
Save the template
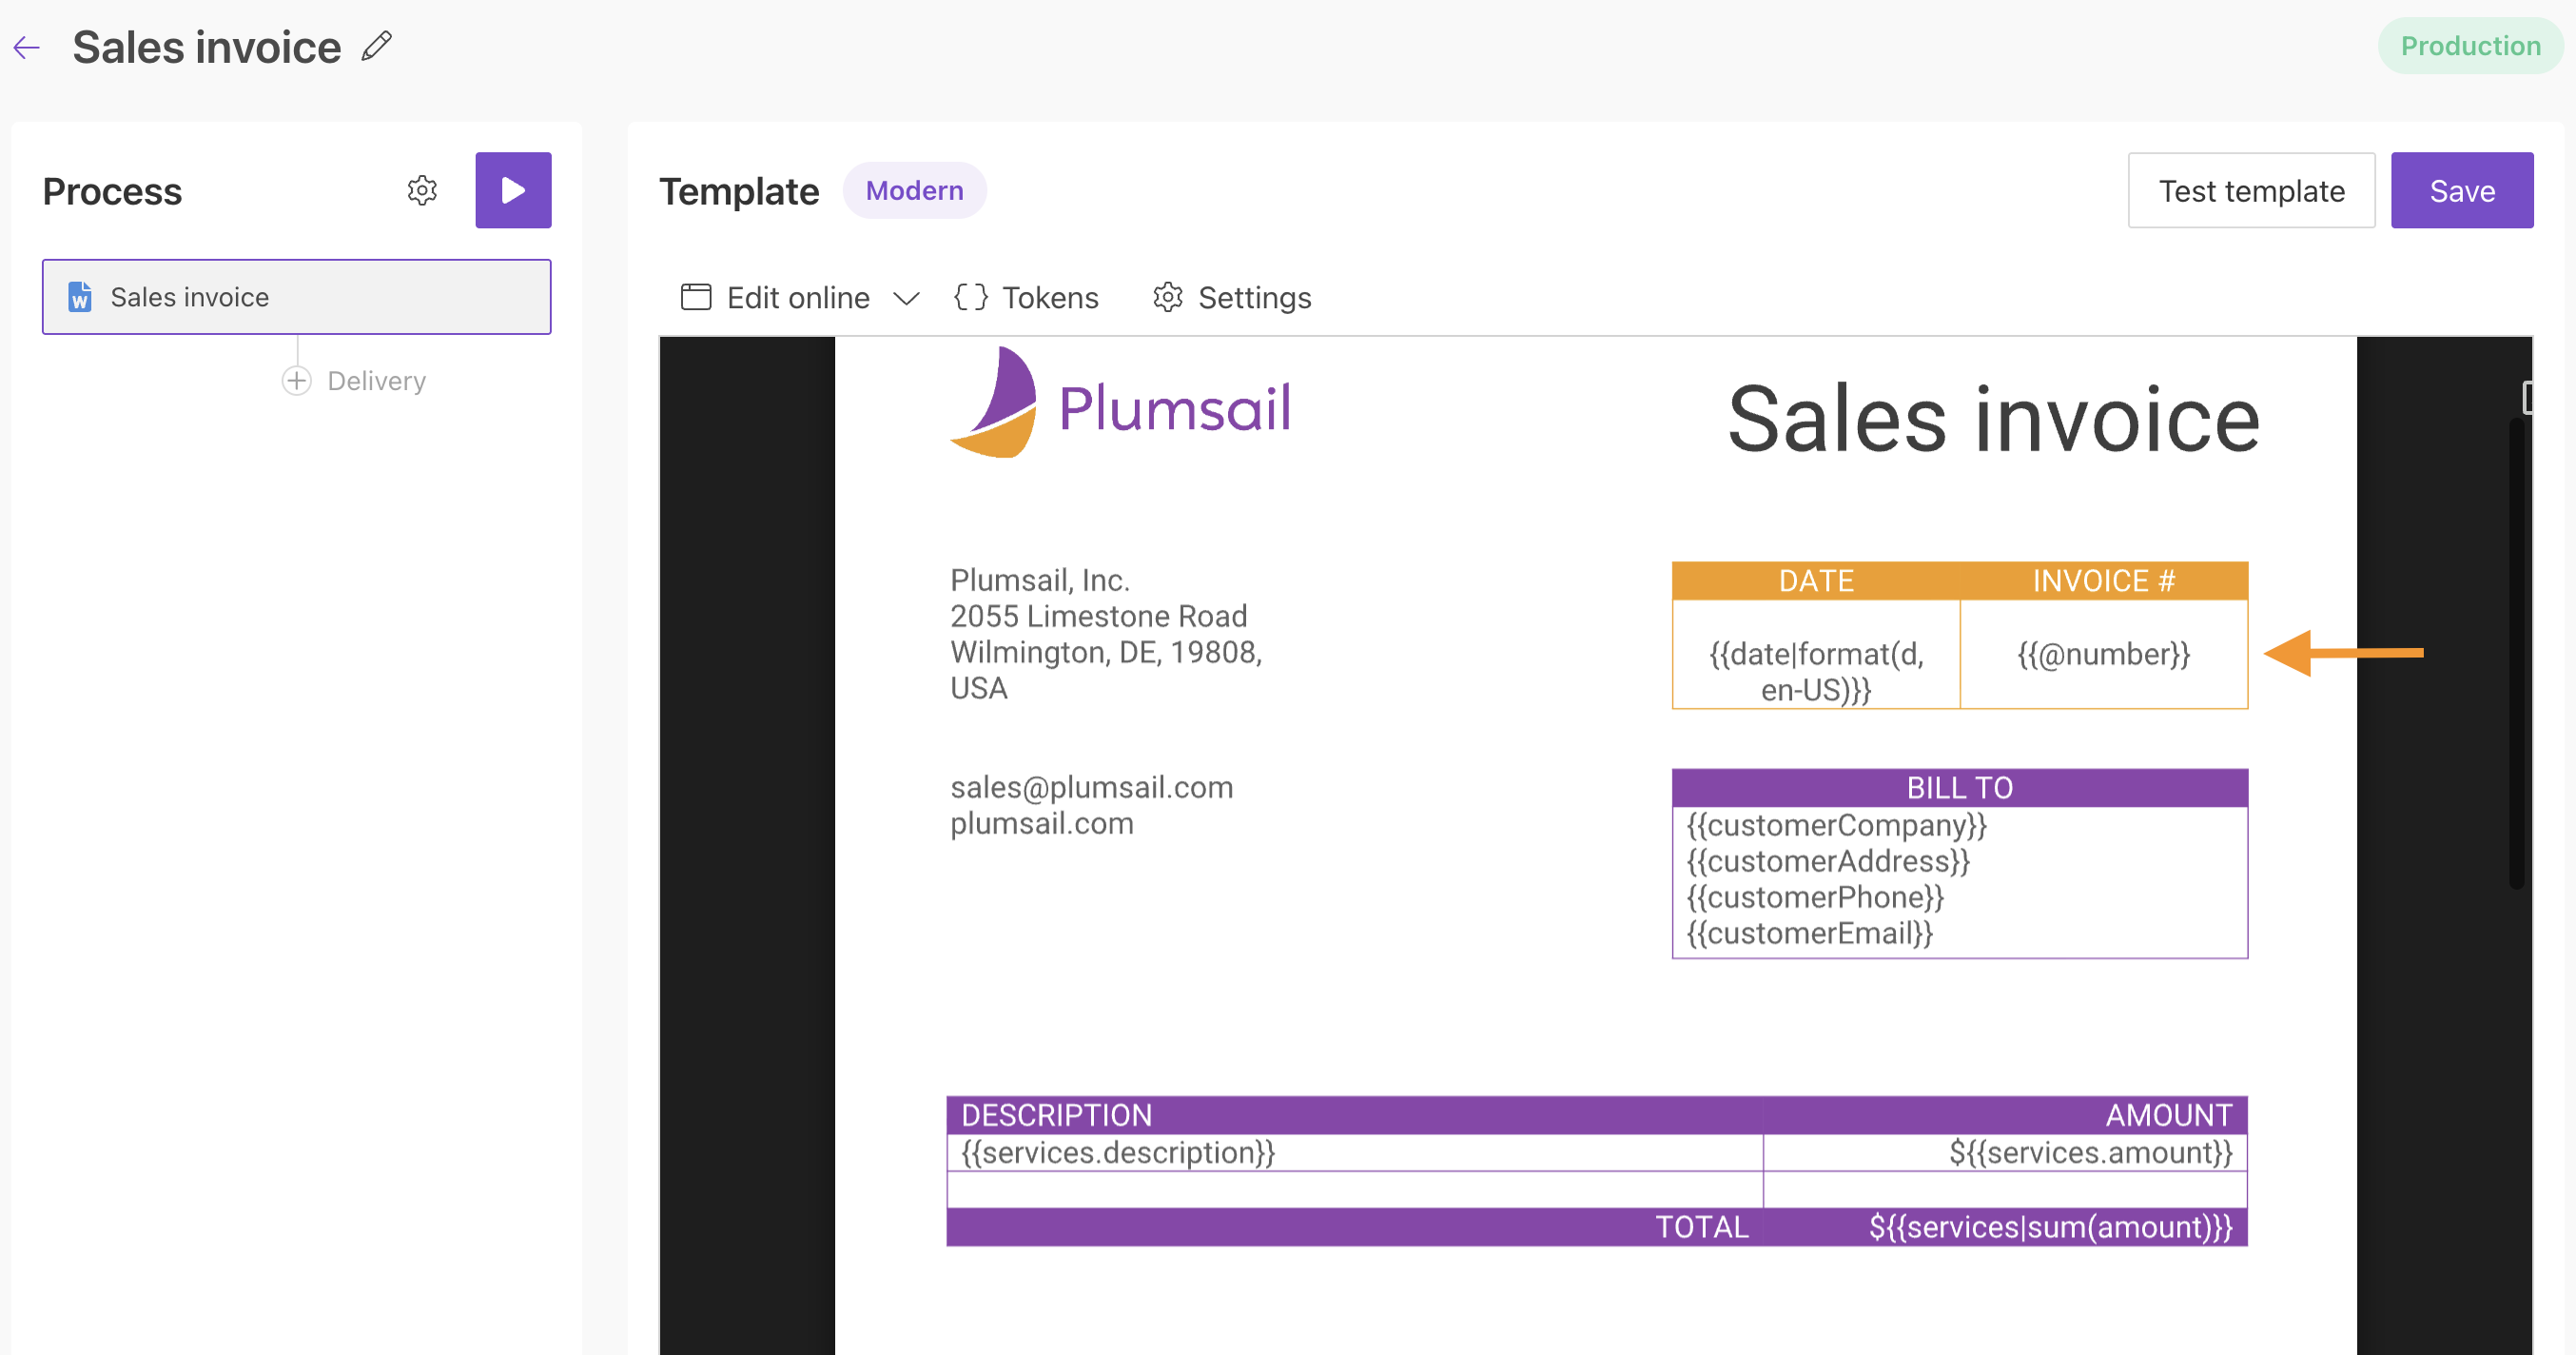coord(2461,190)
